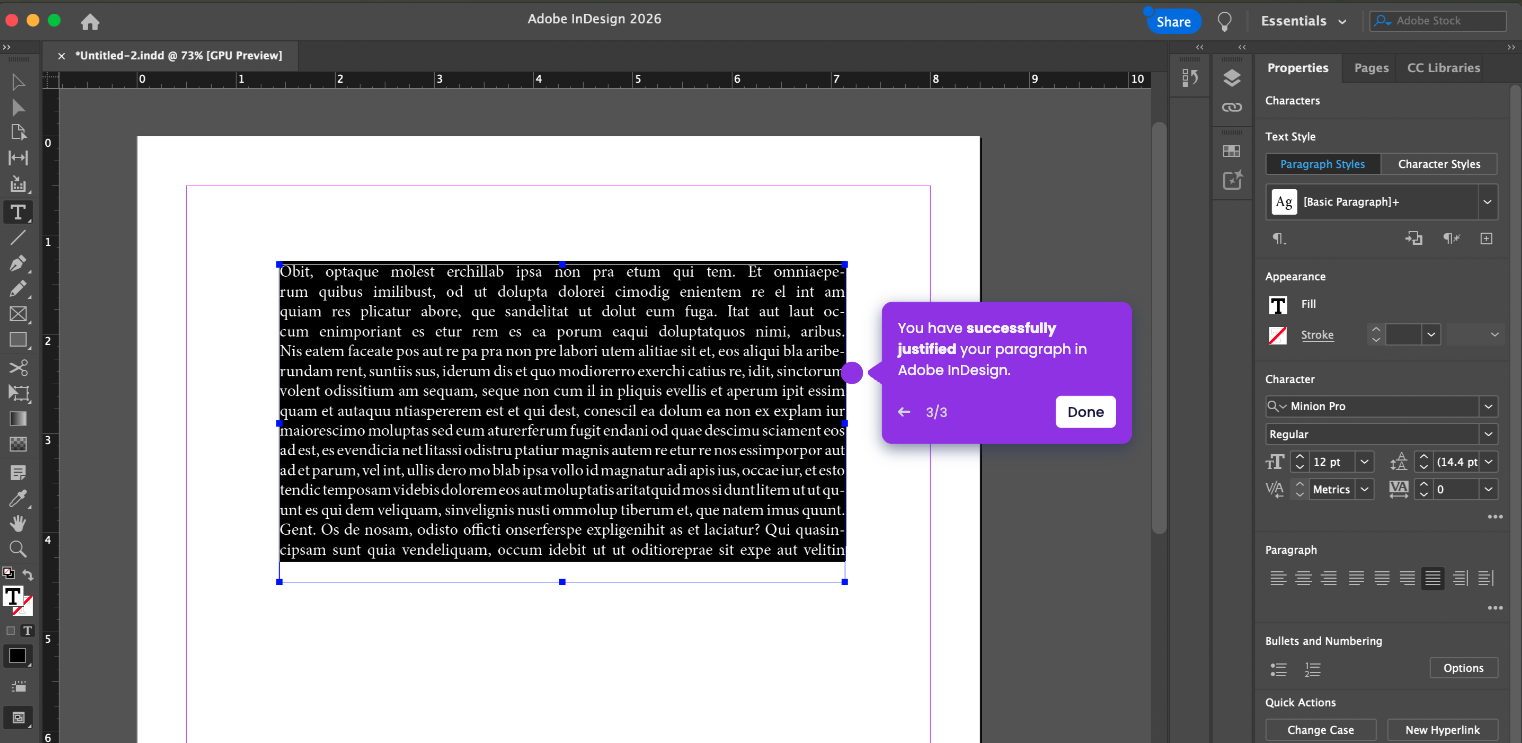Select the Direct Selection tool
The height and width of the screenshot is (743, 1522).
[18, 108]
